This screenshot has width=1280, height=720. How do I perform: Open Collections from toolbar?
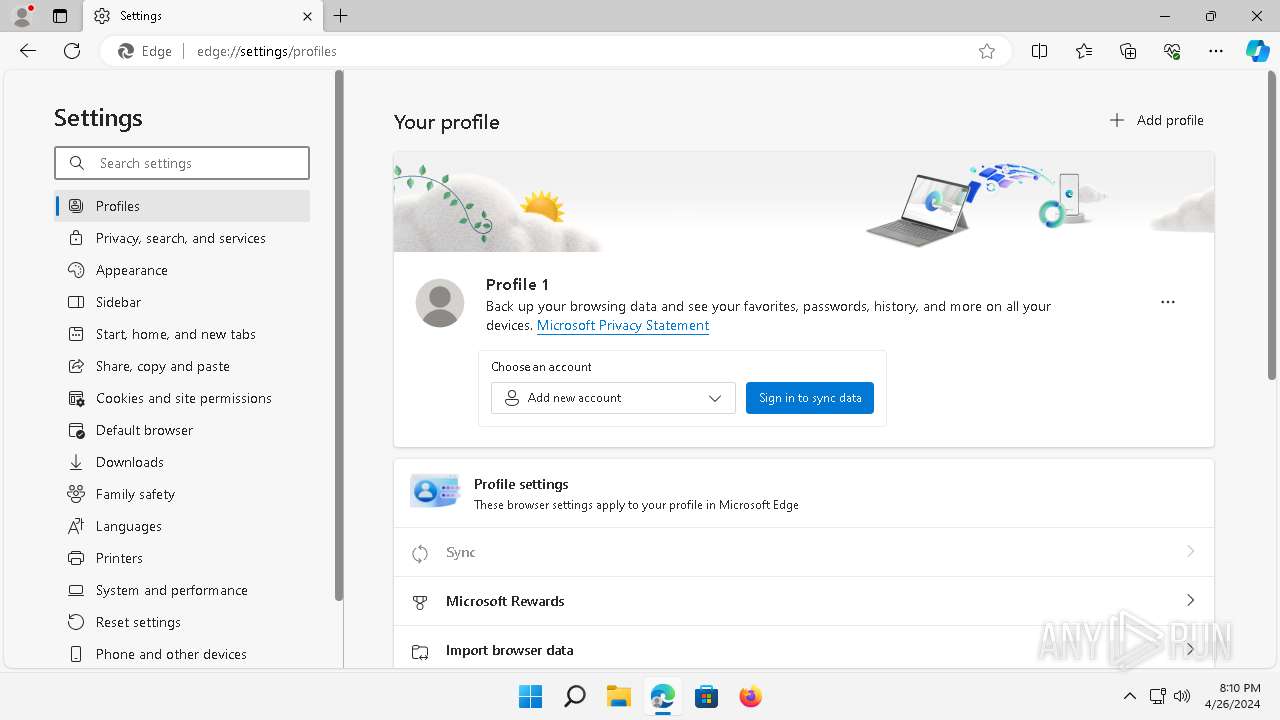tap(1128, 51)
